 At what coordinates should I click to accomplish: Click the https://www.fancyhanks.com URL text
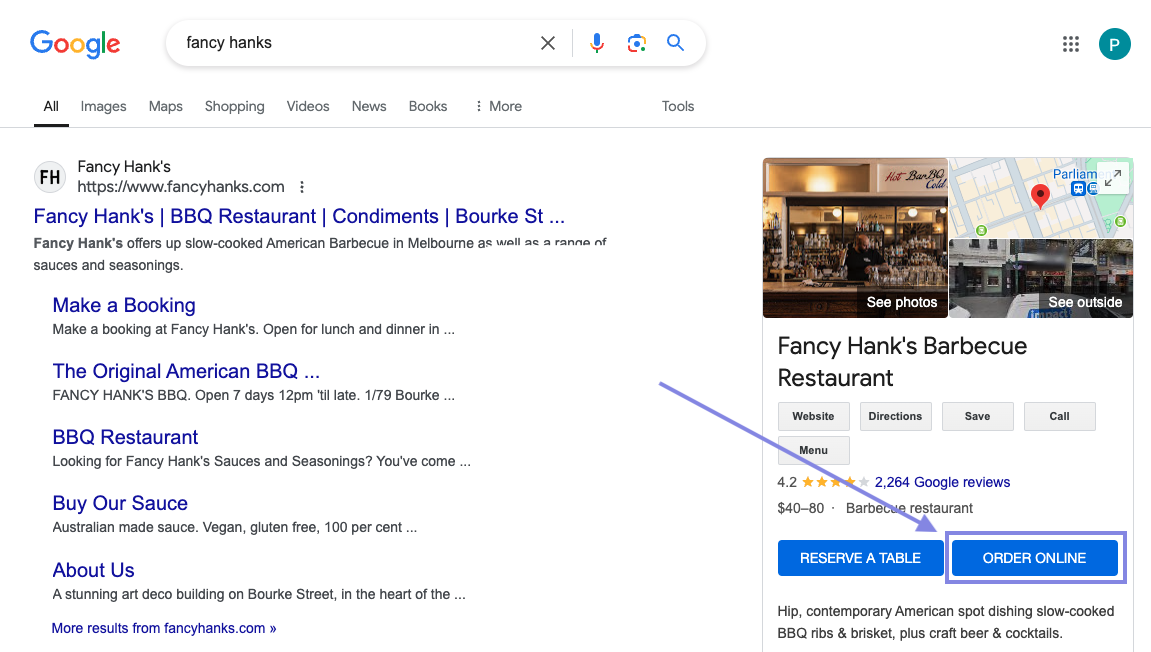(181, 187)
